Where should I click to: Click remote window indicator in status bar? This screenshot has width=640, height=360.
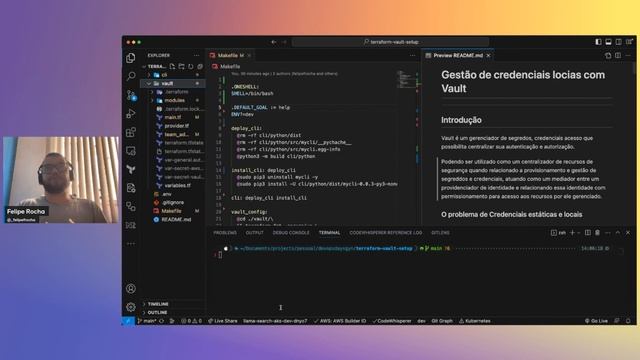[x=128, y=321]
